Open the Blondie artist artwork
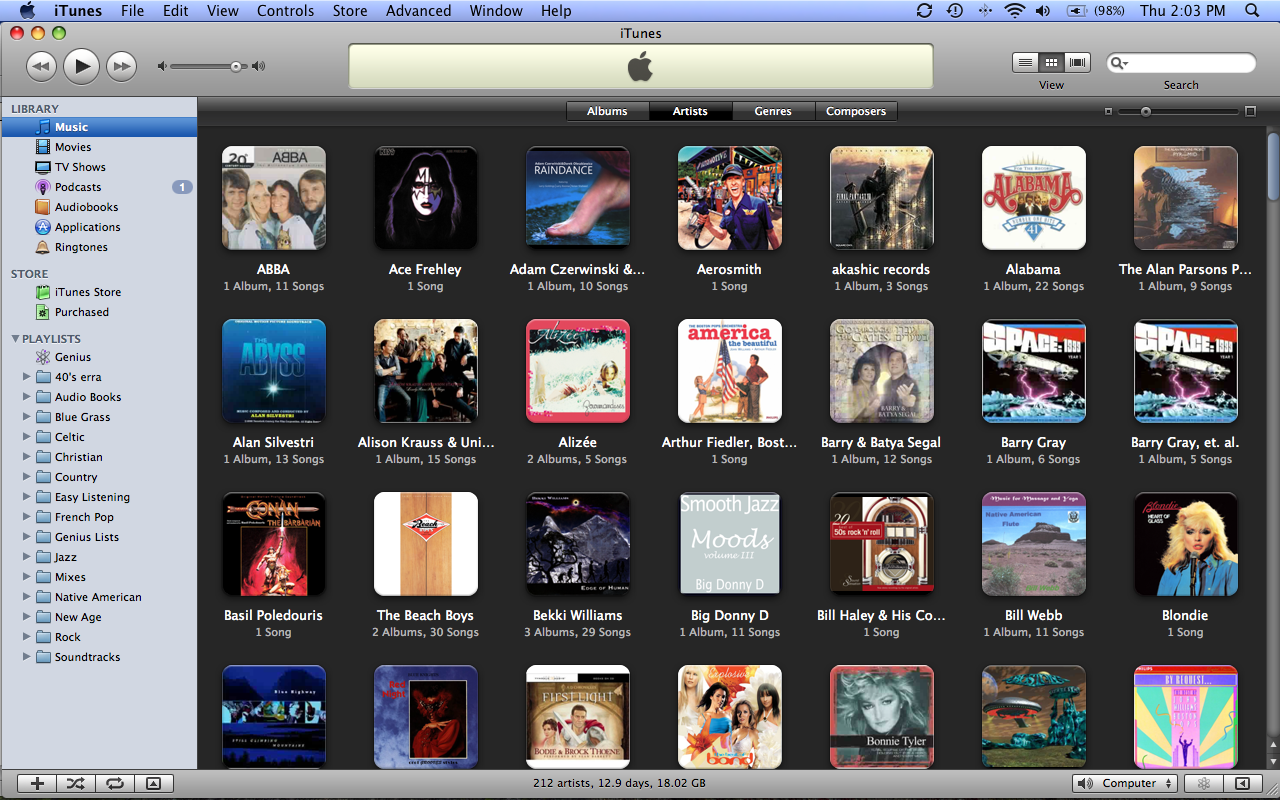This screenshot has width=1280, height=800. pos(1186,544)
